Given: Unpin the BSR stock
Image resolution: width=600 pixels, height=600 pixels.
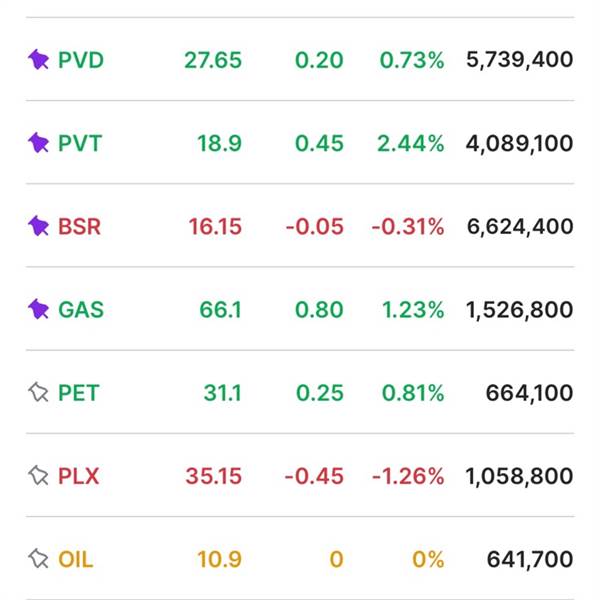Looking at the screenshot, I should point(38,226).
